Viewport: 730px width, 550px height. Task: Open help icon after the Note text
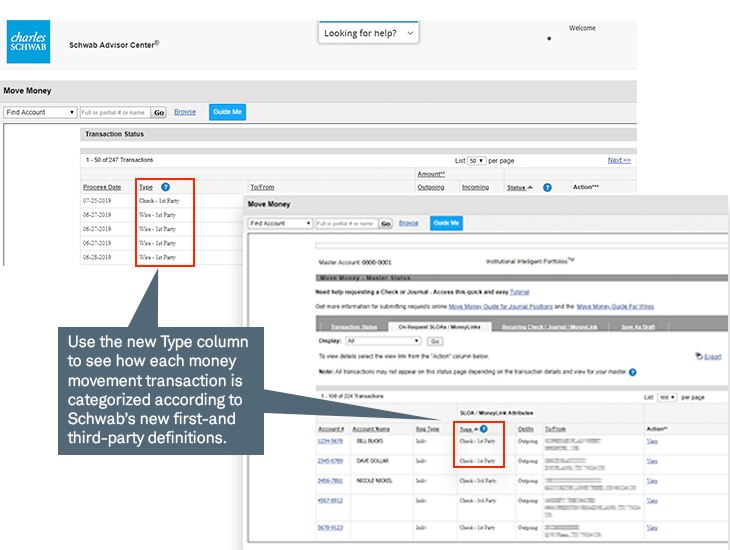click(x=632, y=372)
